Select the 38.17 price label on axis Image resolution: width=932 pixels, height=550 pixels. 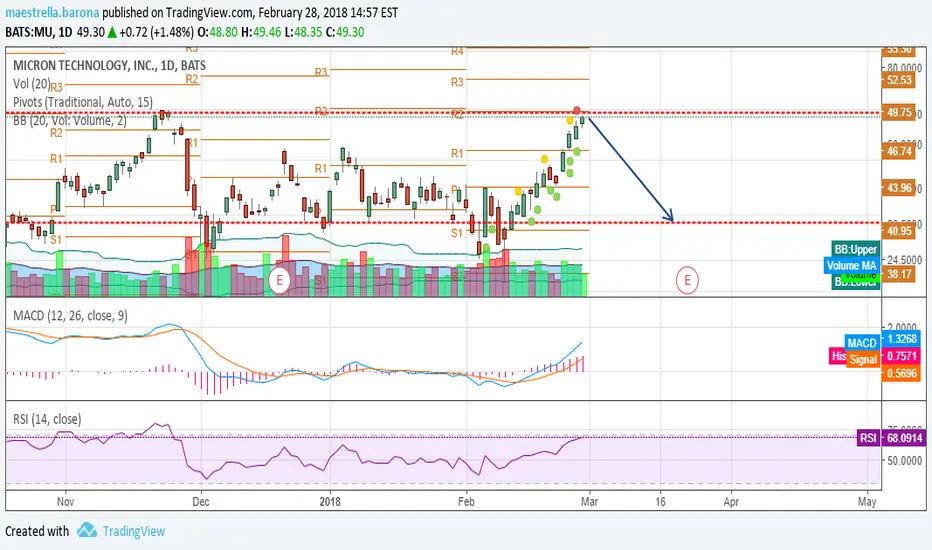click(x=899, y=274)
